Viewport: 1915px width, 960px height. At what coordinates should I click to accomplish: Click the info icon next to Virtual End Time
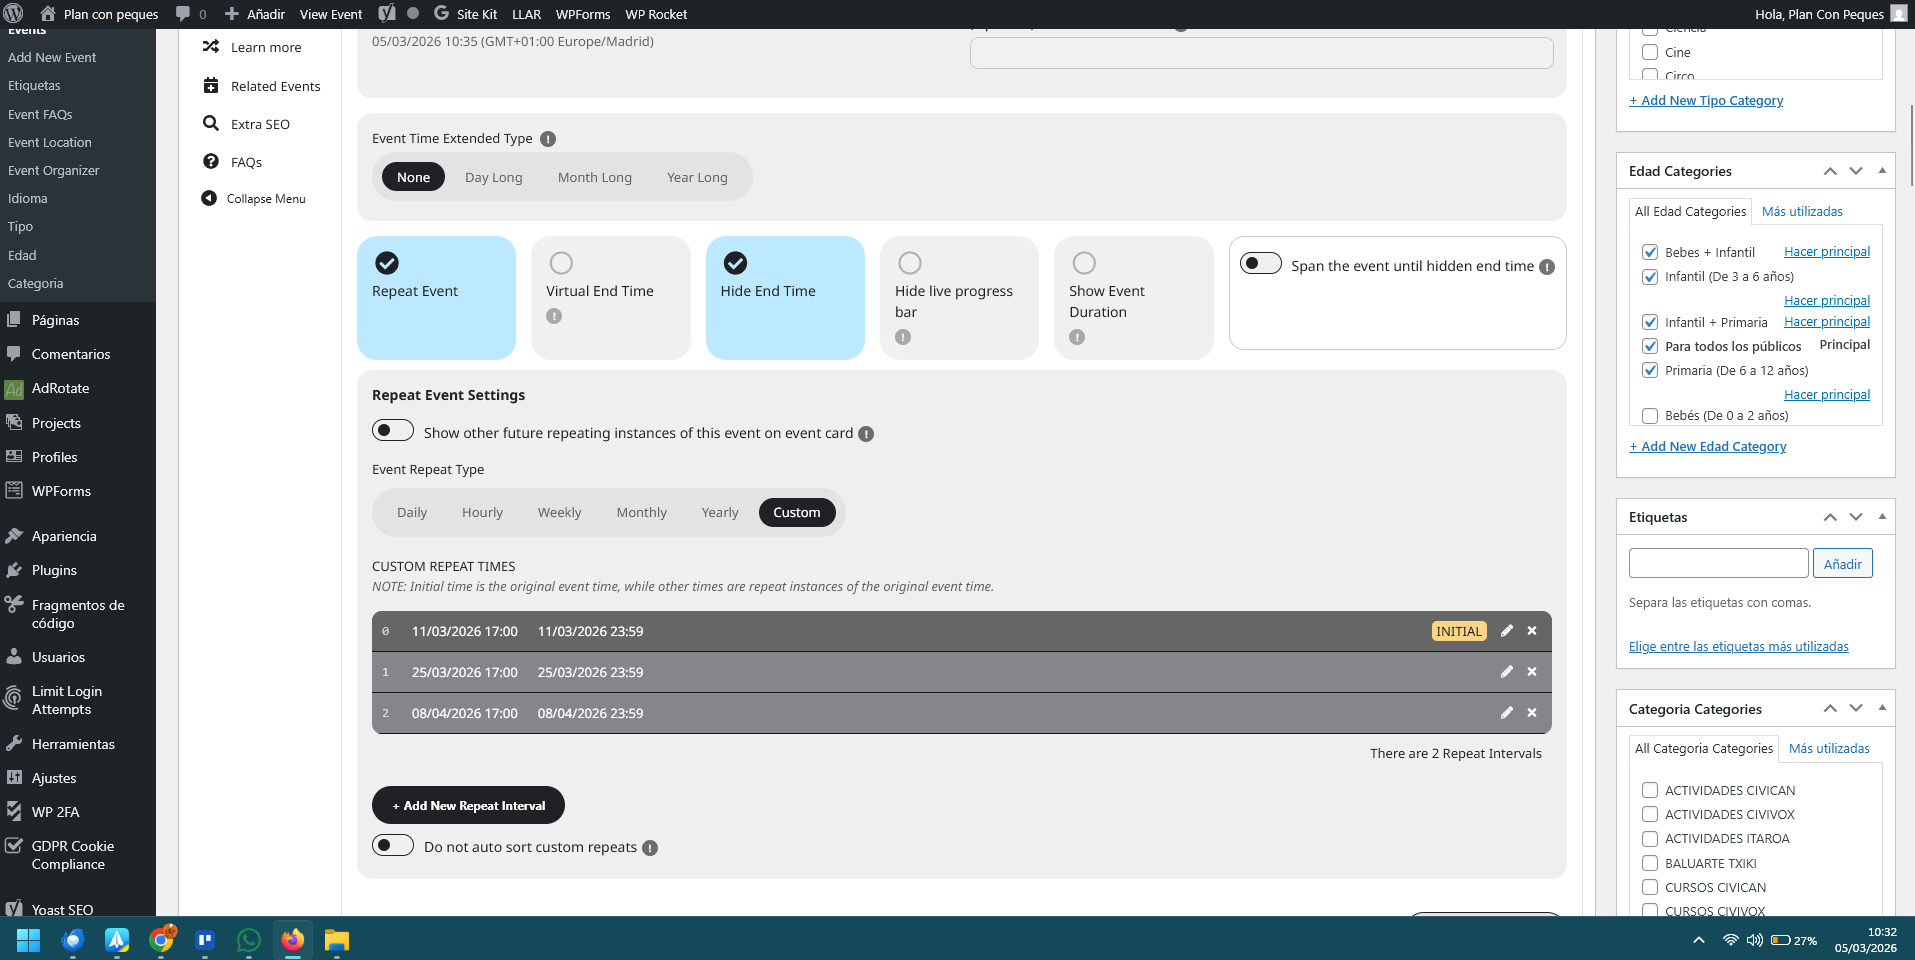554,316
